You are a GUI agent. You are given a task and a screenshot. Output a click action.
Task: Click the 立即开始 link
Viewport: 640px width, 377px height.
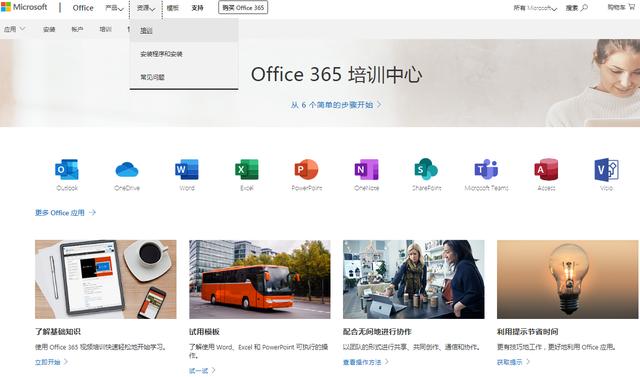(51, 362)
